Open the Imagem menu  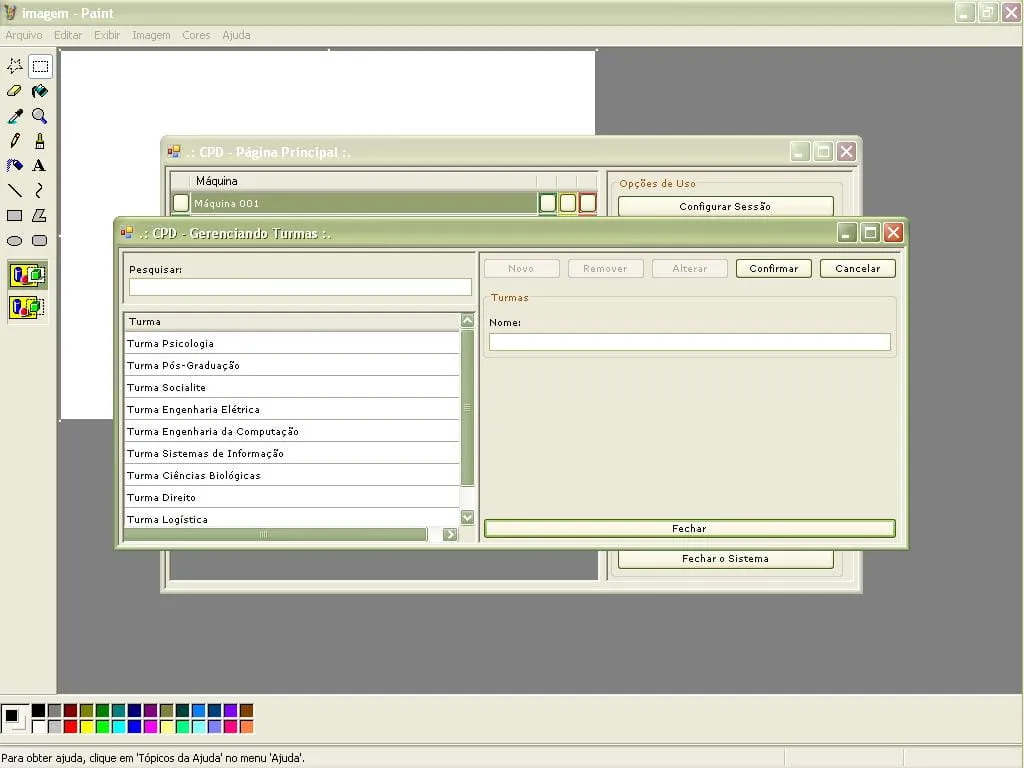coord(151,35)
